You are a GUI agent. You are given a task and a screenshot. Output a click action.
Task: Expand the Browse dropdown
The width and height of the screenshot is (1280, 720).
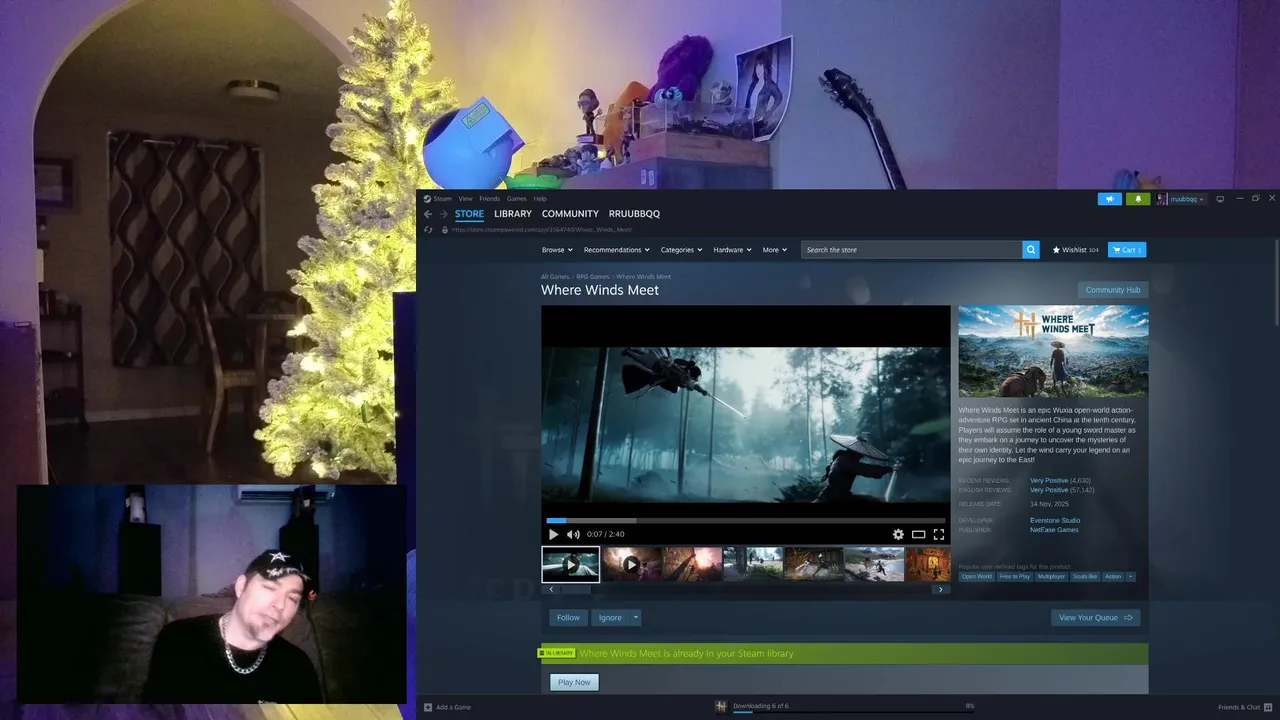click(557, 250)
